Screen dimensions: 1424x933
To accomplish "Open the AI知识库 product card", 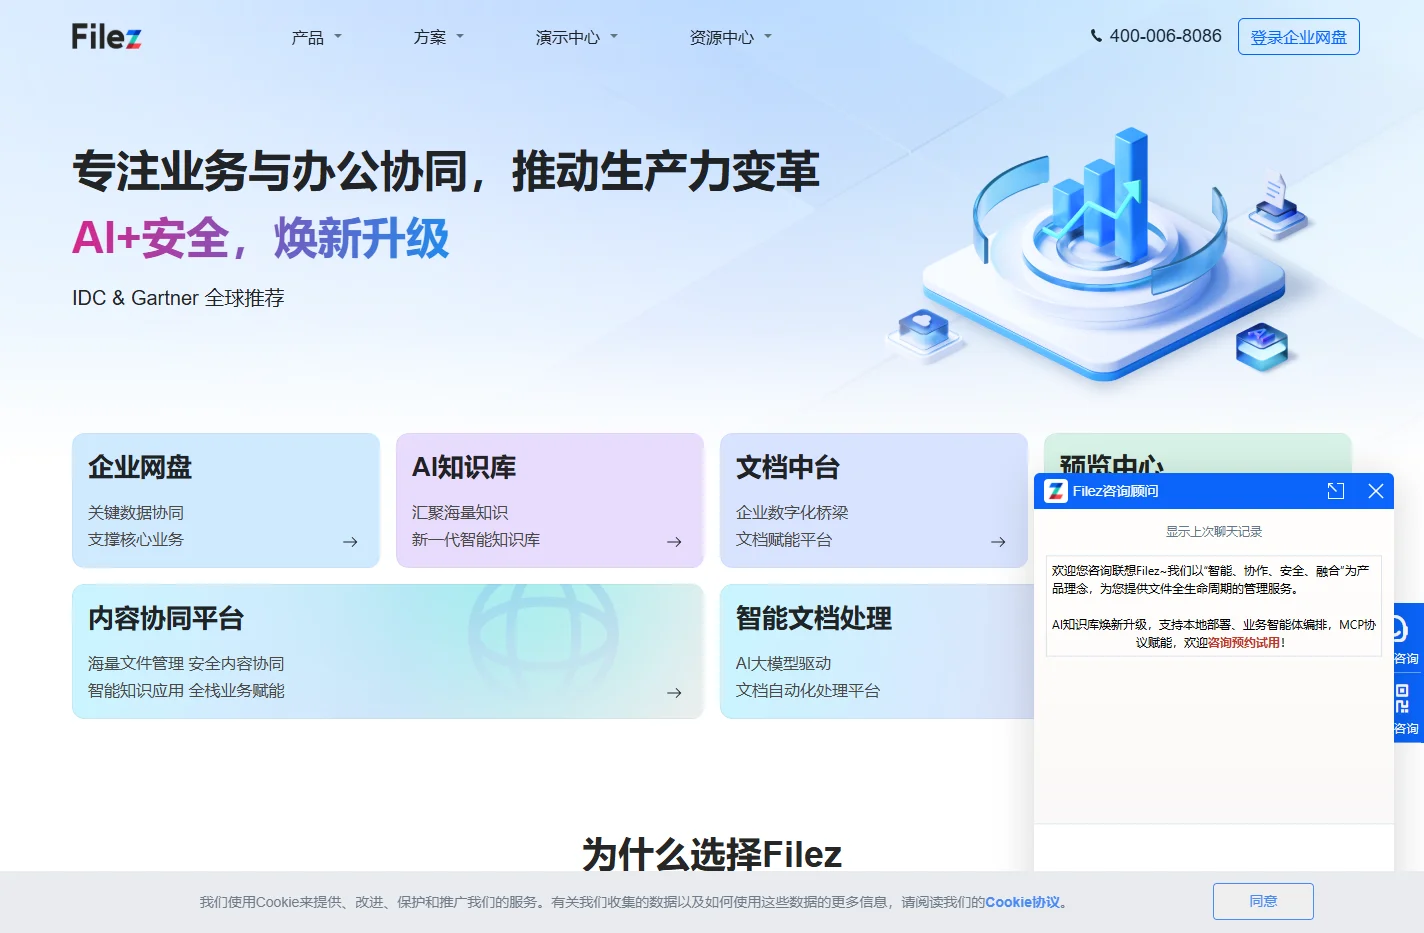I will pos(550,500).
